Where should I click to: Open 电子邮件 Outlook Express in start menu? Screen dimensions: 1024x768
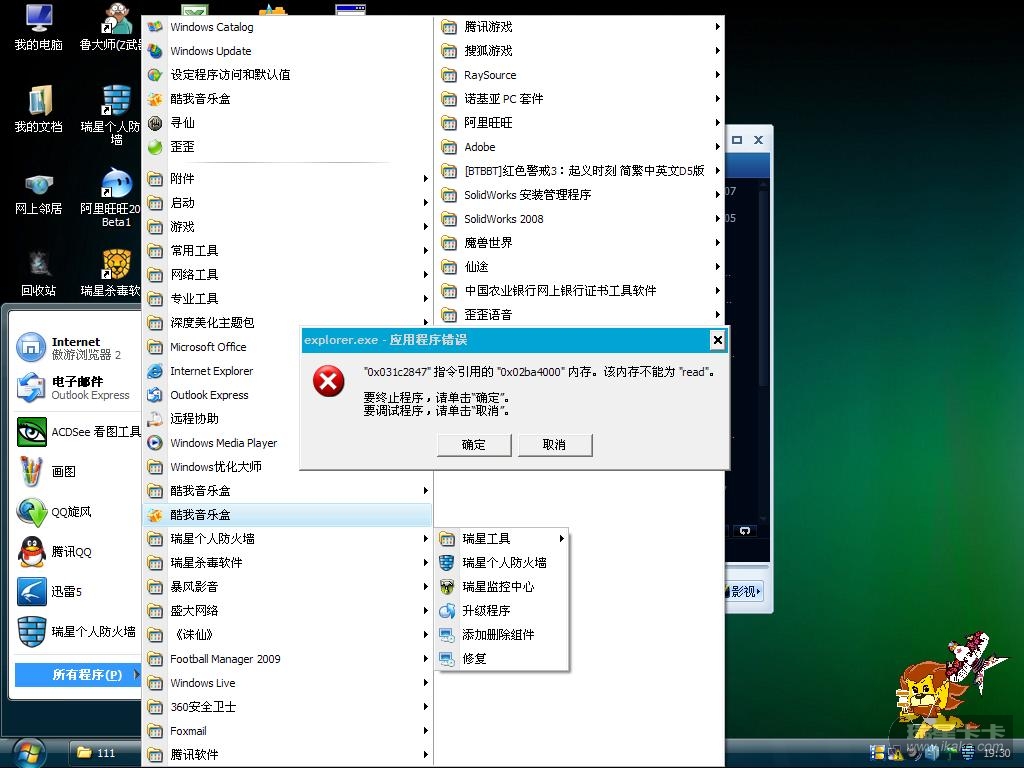click(x=77, y=388)
